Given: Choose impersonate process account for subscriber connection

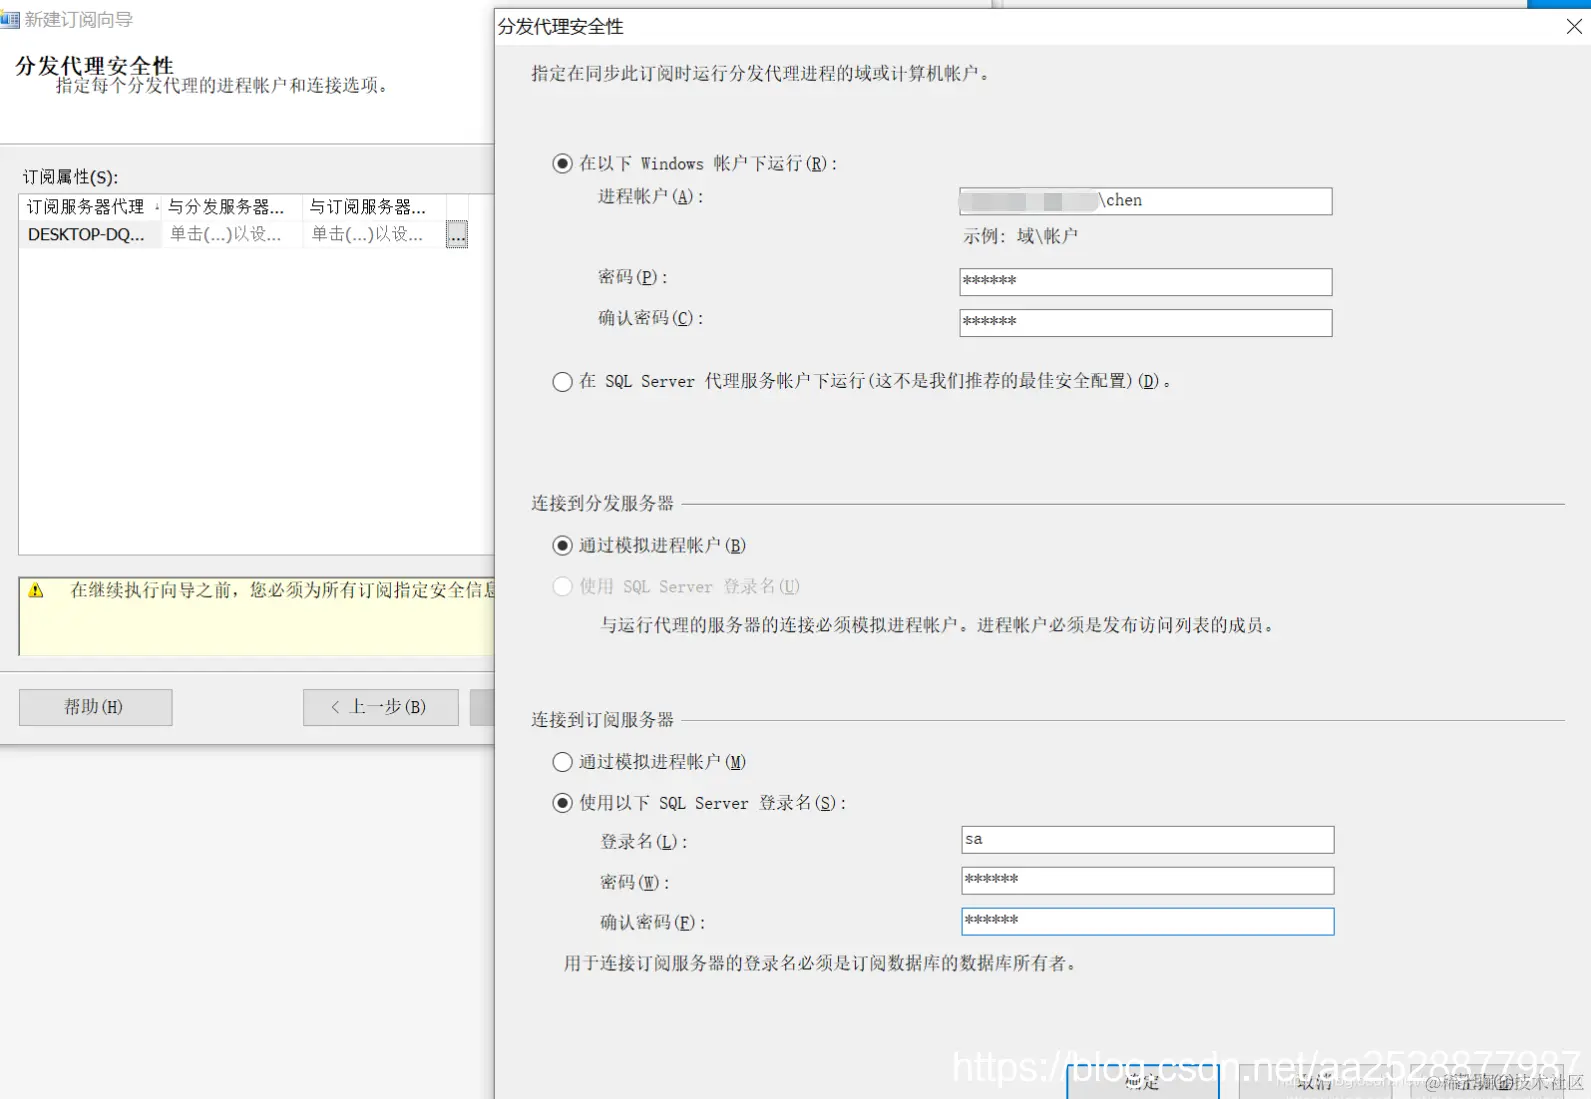Looking at the screenshot, I should click(562, 762).
